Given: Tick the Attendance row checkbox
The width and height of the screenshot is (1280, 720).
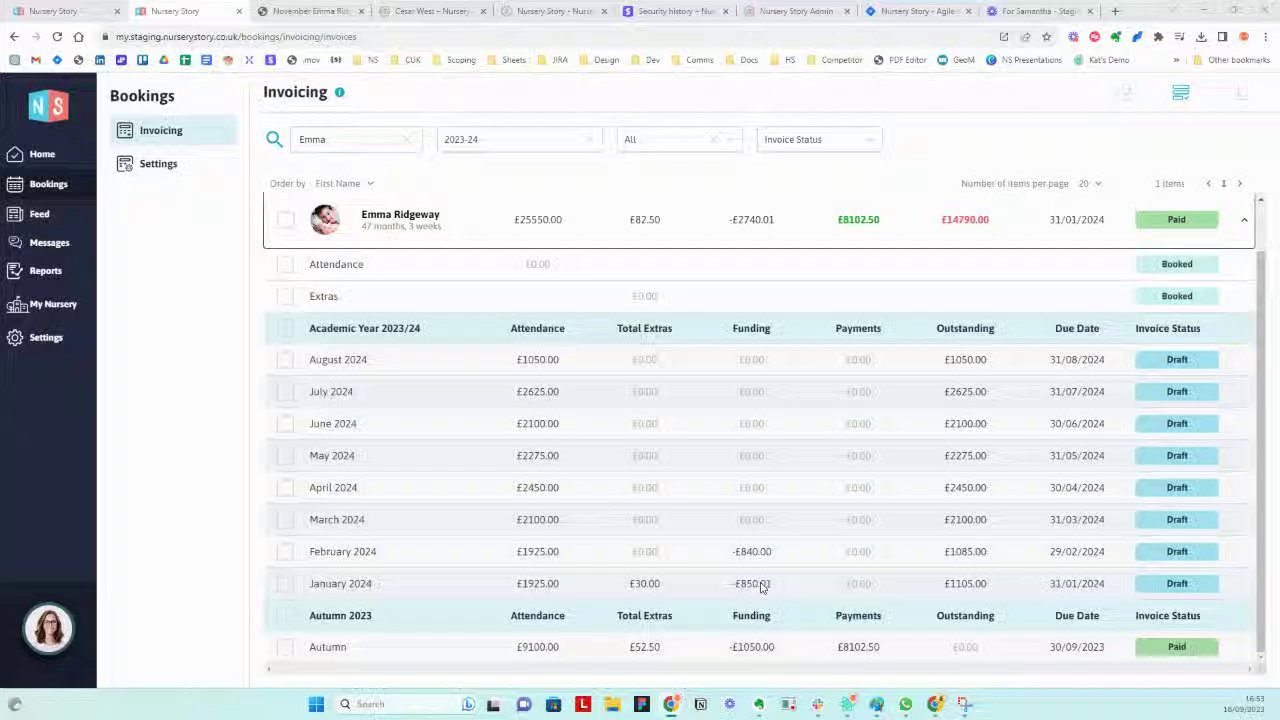Looking at the screenshot, I should click(x=286, y=264).
